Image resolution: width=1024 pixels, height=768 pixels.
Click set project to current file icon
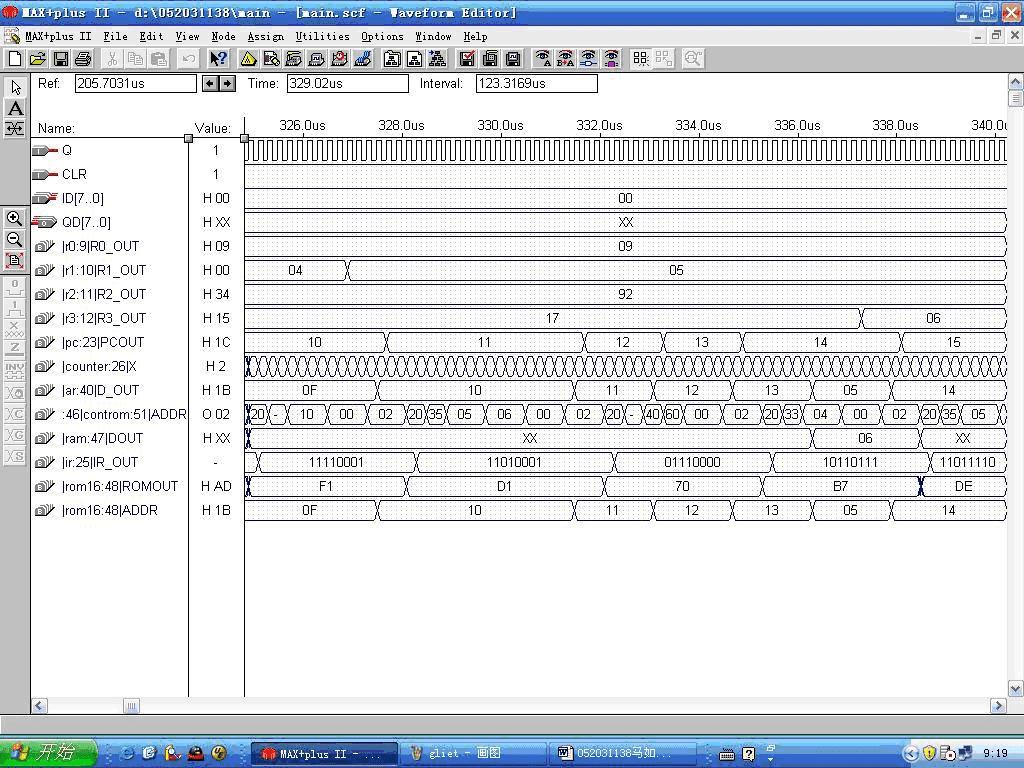(x=415, y=59)
